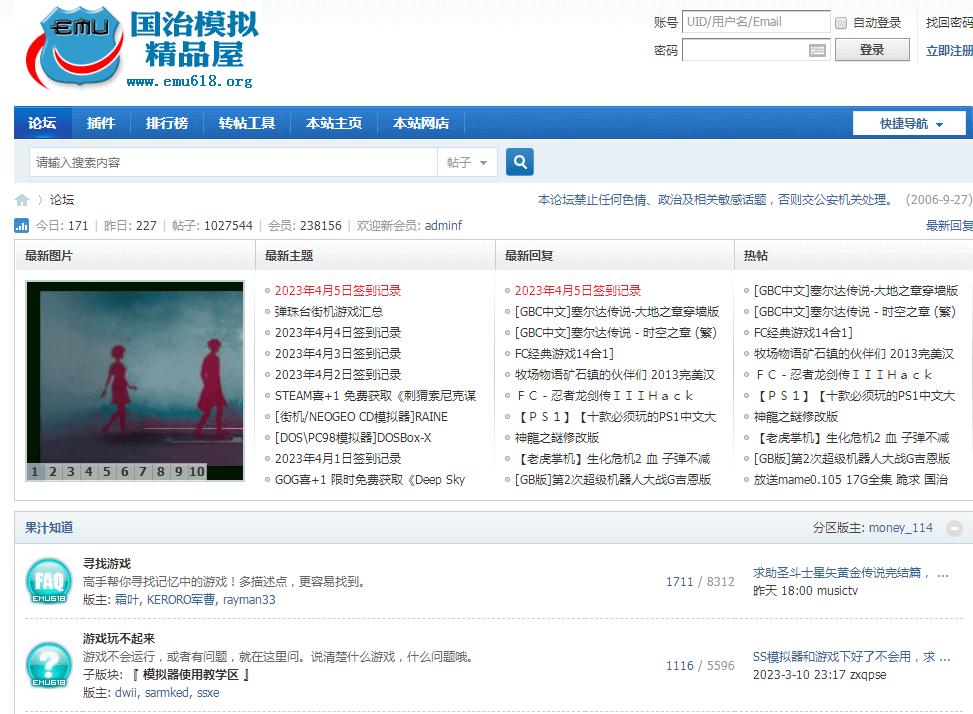973x714 pixels.
Task: Open 2023年4月4日签到记录 thread
Action: point(338,332)
